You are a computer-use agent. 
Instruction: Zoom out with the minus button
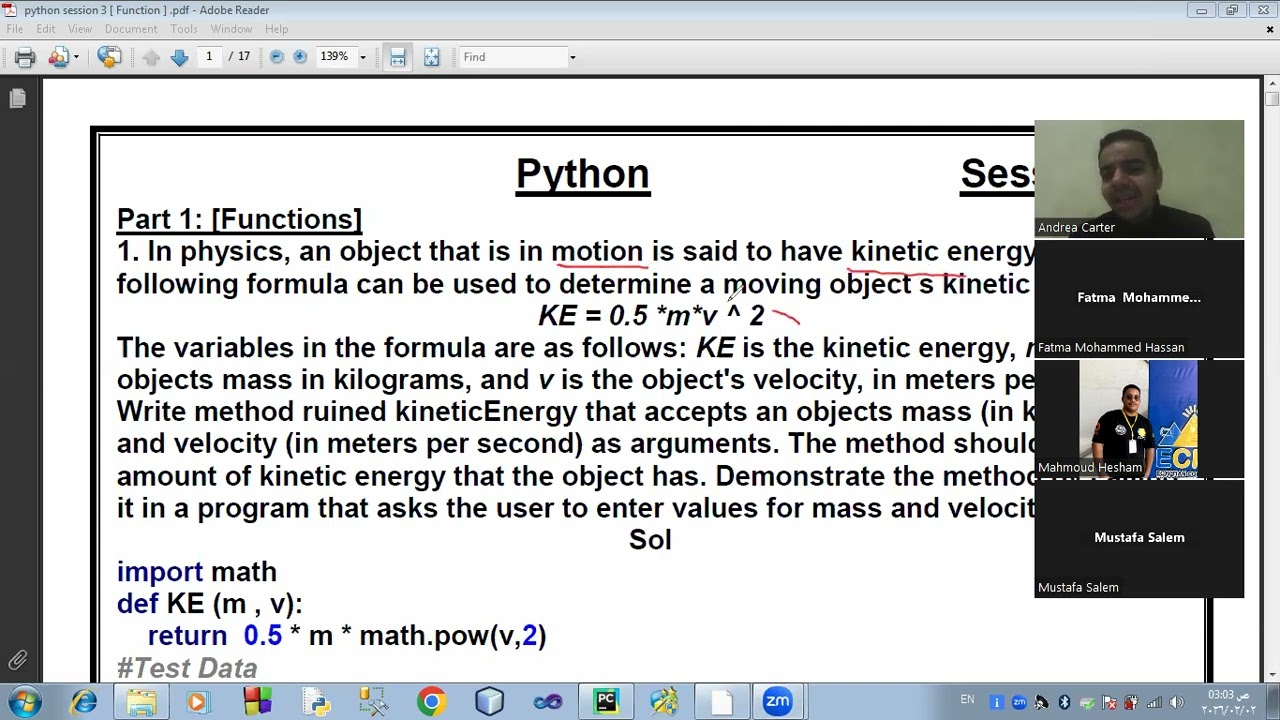tap(277, 57)
